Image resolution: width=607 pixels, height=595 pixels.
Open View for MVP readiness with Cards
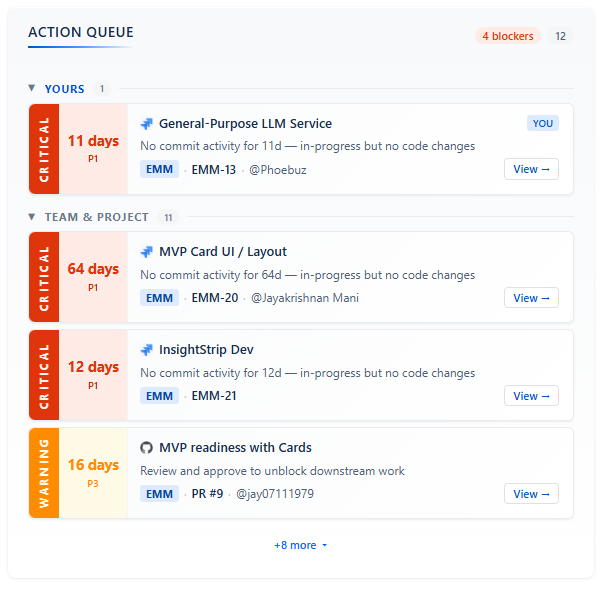[x=531, y=494]
